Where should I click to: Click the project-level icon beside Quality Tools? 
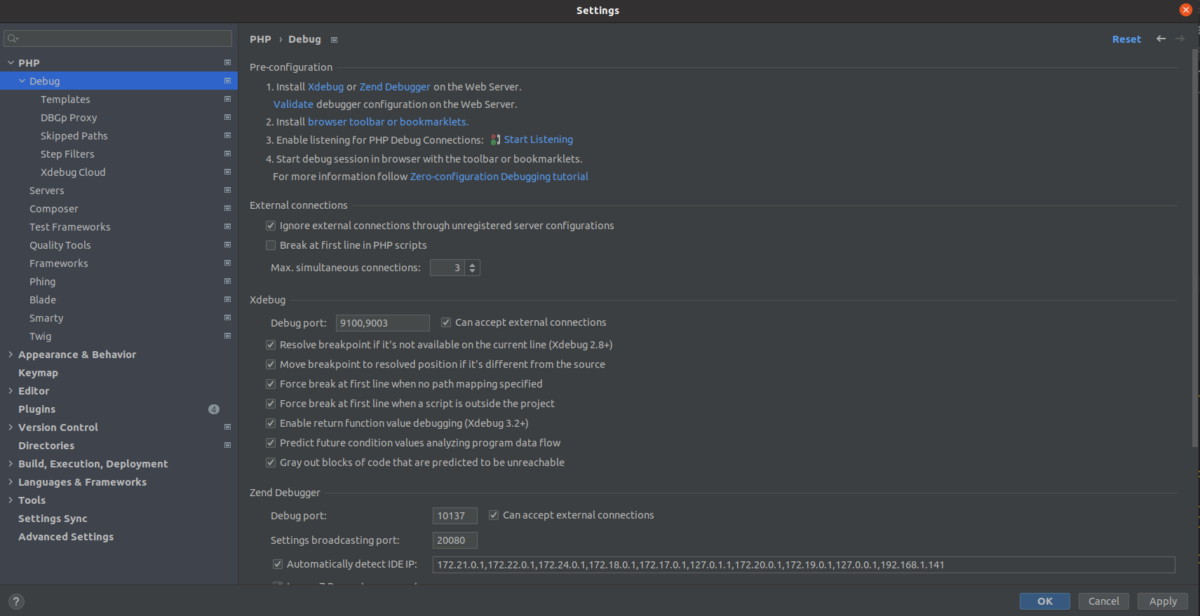[227, 245]
